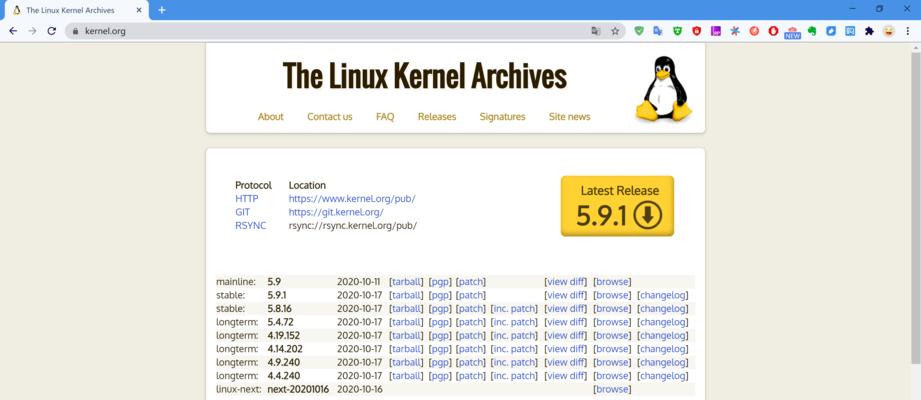Open the Chrome profile avatar

pyautogui.click(x=889, y=31)
